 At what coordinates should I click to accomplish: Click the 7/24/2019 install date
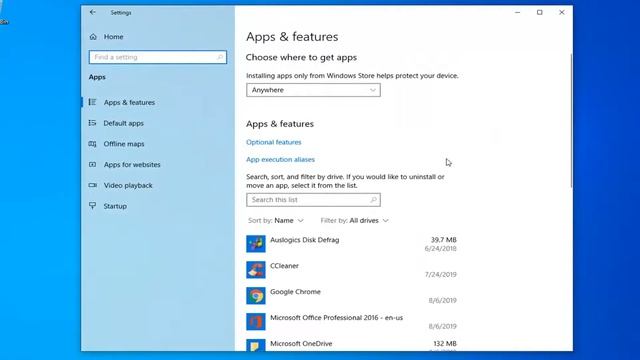[440, 274]
